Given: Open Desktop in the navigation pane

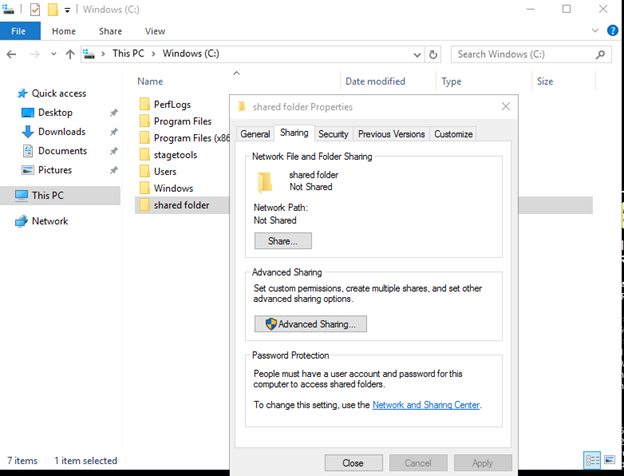Looking at the screenshot, I should [55, 113].
